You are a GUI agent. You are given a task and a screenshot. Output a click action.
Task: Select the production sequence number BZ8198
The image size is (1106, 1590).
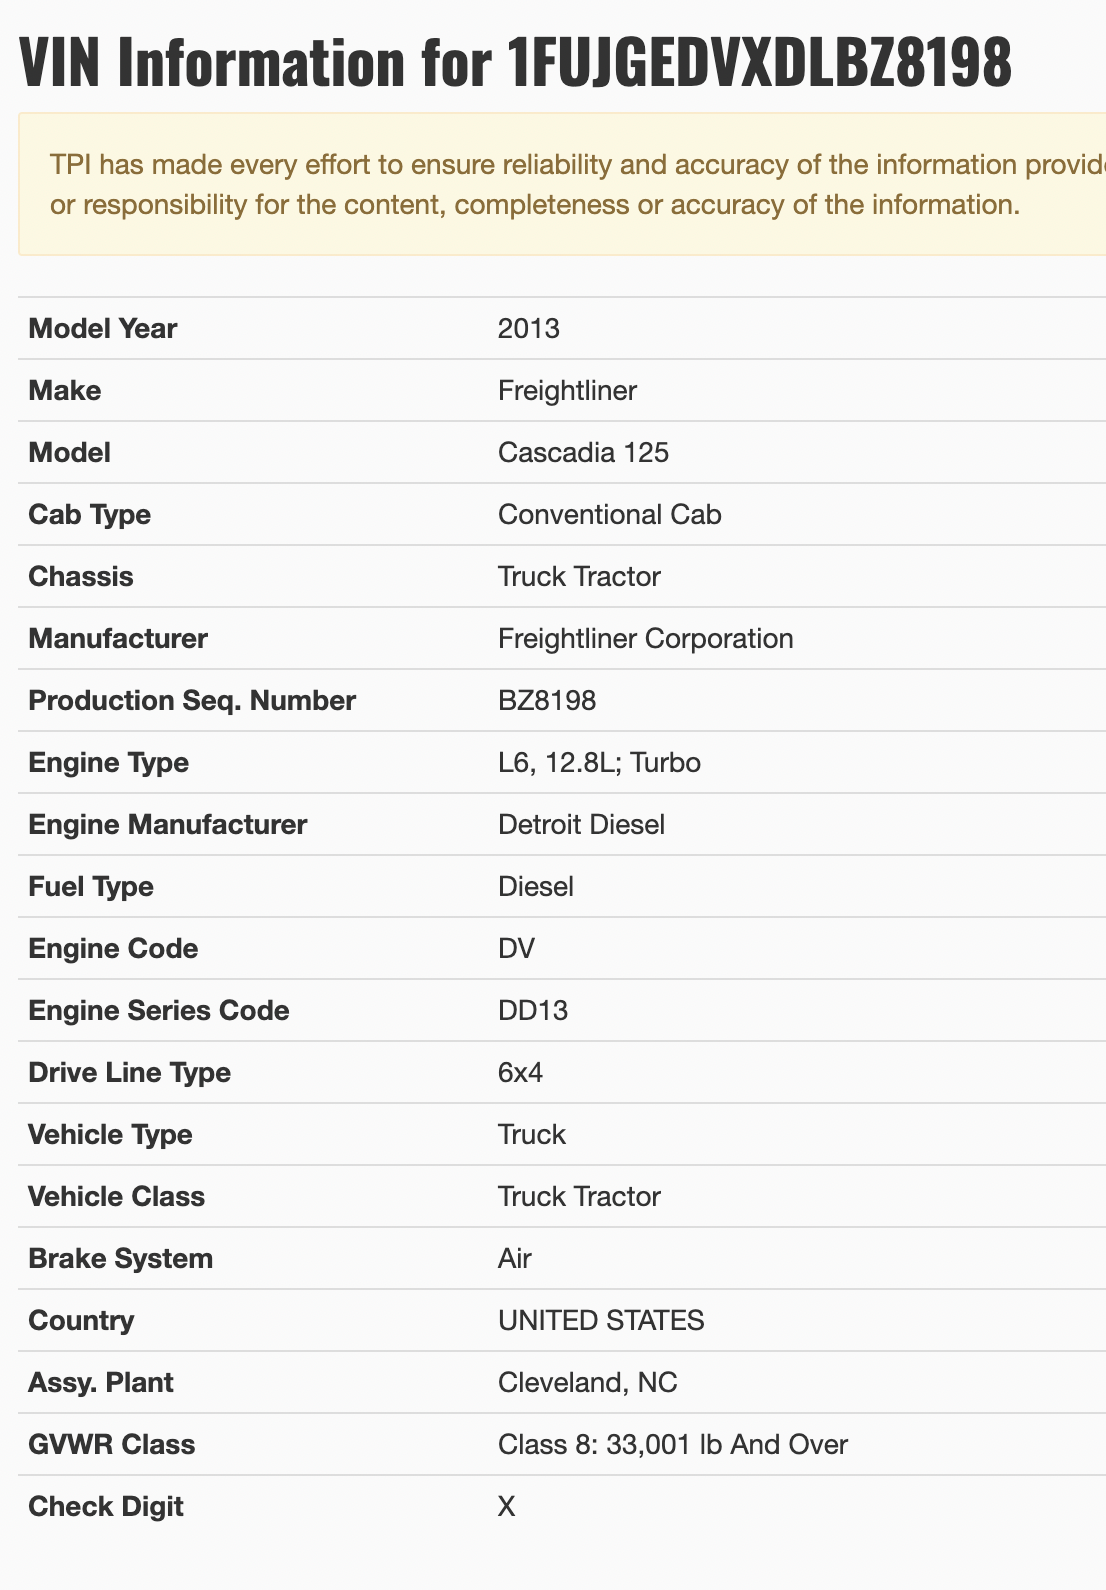(x=547, y=701)
